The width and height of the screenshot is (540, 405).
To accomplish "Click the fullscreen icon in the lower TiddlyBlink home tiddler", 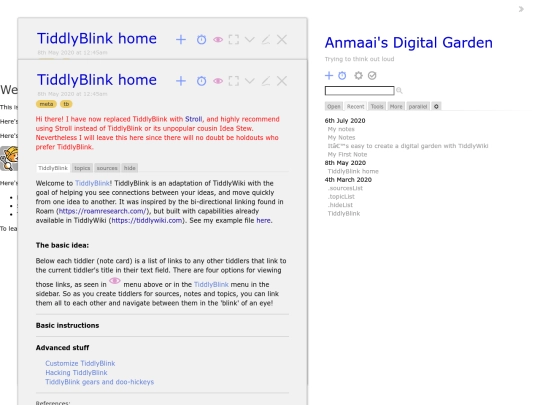I will pyautogui.click(x=234, y=81).
